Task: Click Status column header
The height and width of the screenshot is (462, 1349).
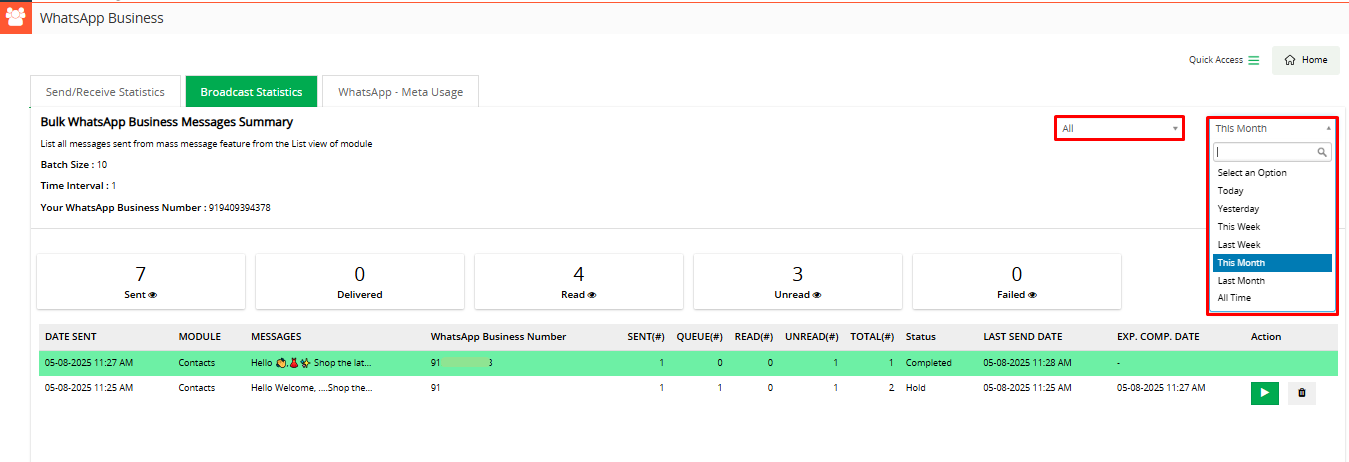Action: pos(921,337)
